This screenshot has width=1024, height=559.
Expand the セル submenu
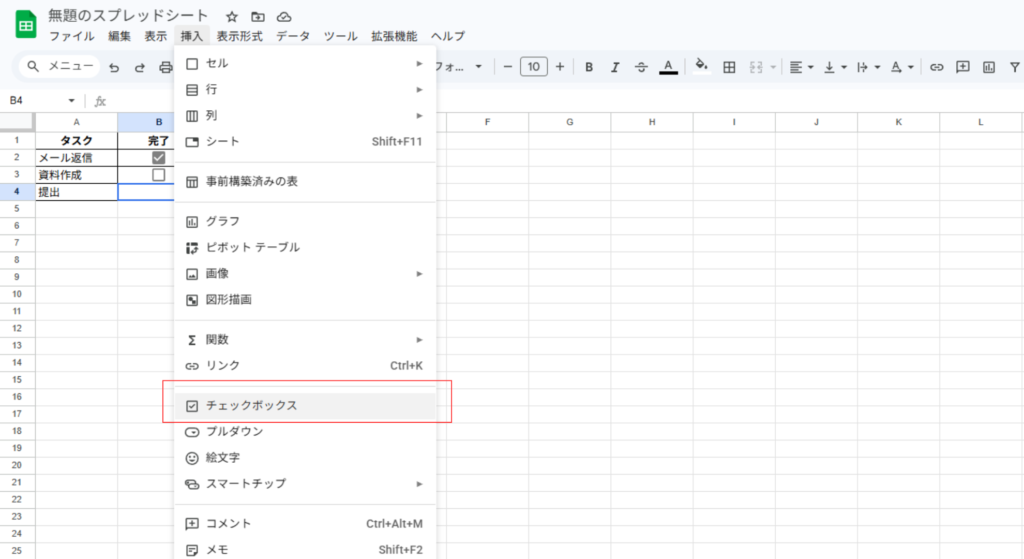click(305, 63)
